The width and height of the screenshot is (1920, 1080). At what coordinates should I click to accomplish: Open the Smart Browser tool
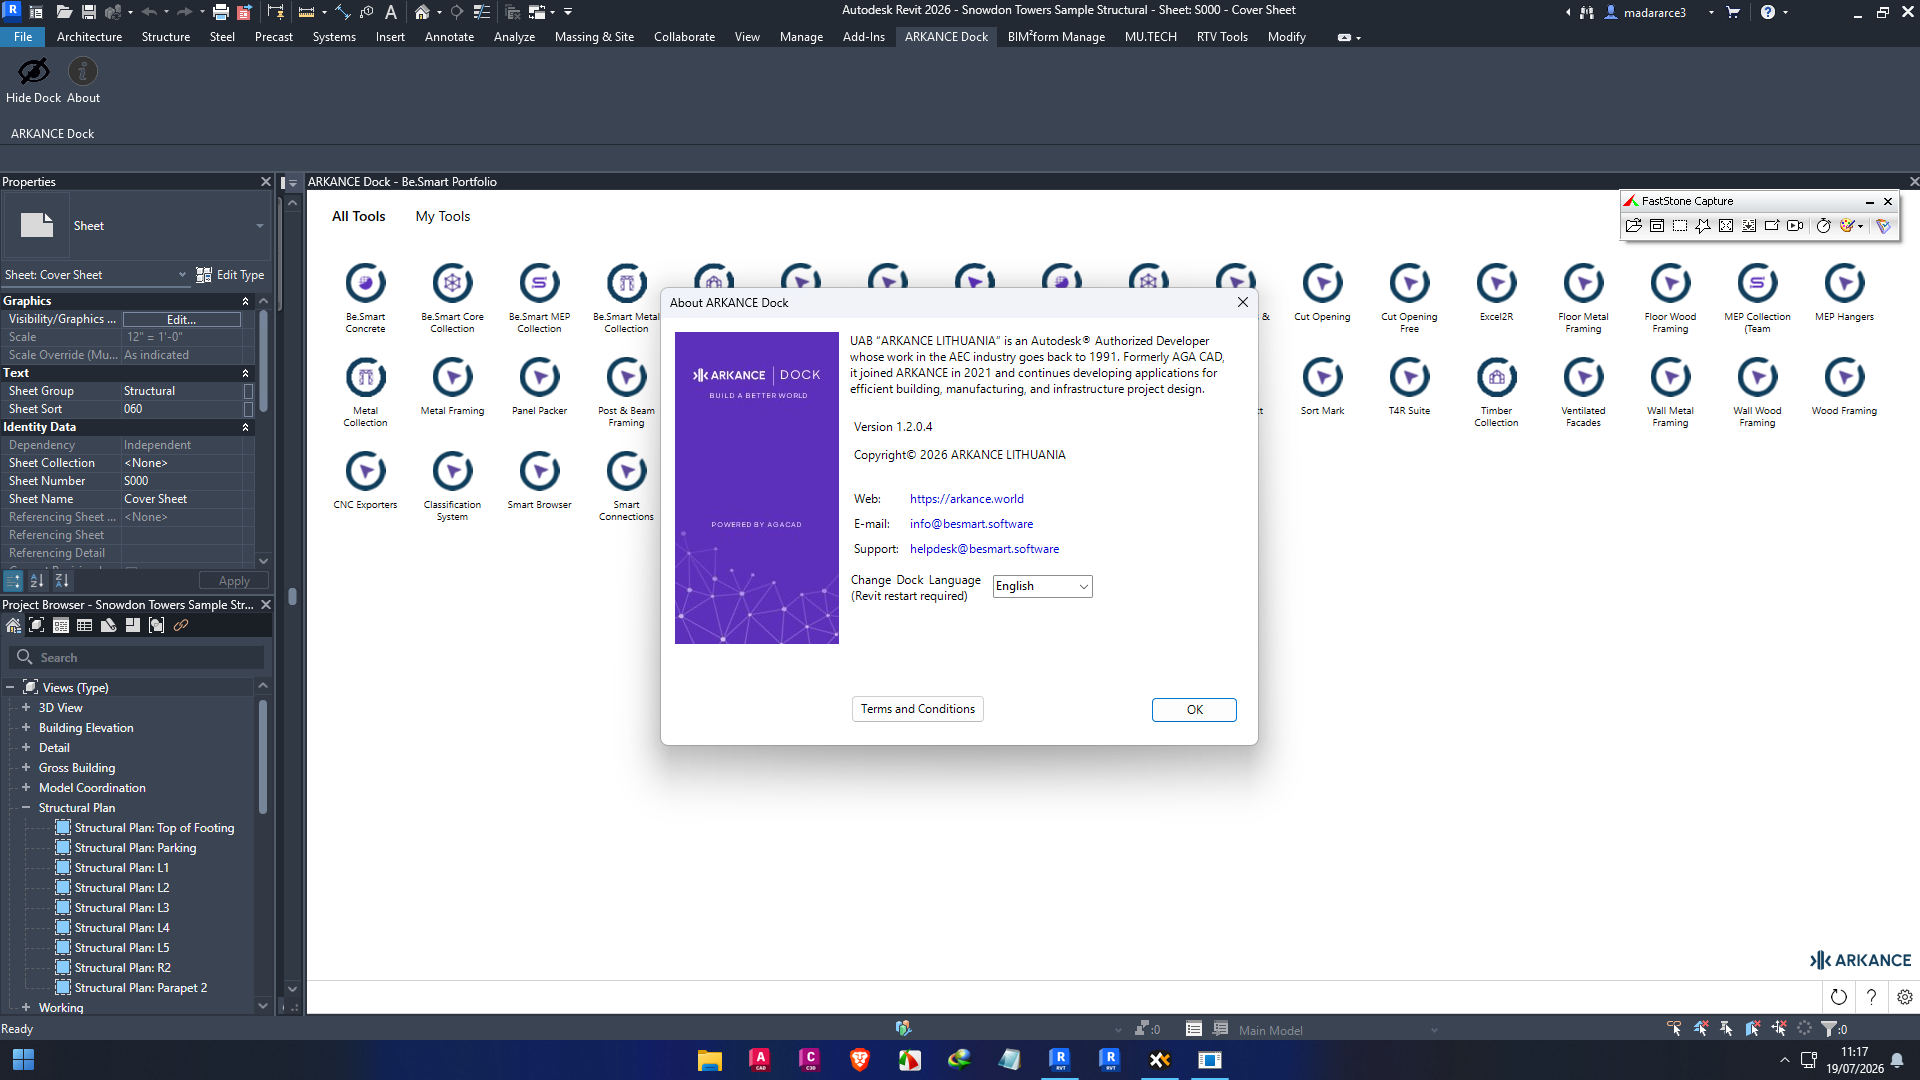click(539, 480)
